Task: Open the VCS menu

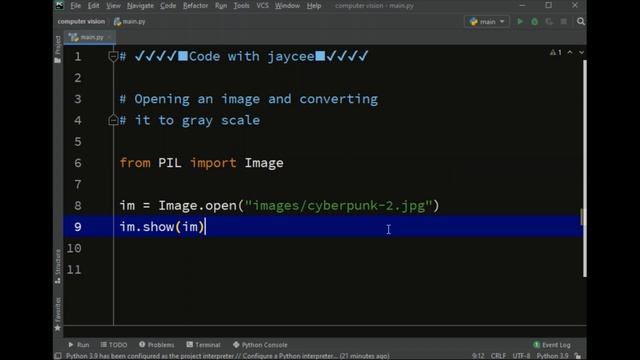Action: pos(262,6)
